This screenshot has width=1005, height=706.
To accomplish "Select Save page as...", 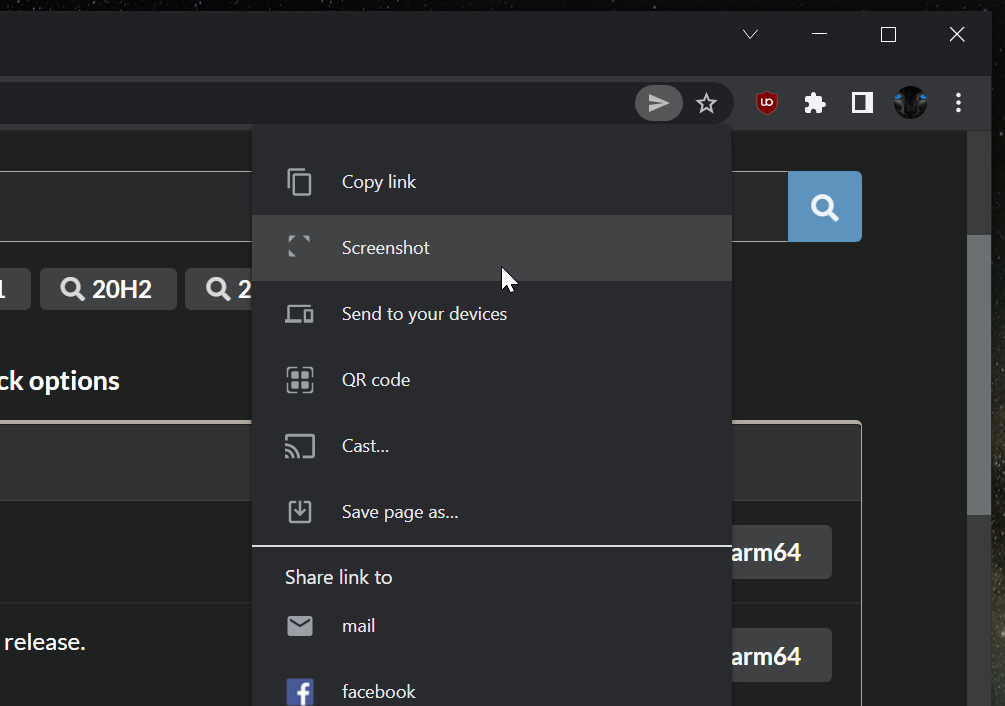I will pos(399,511).
